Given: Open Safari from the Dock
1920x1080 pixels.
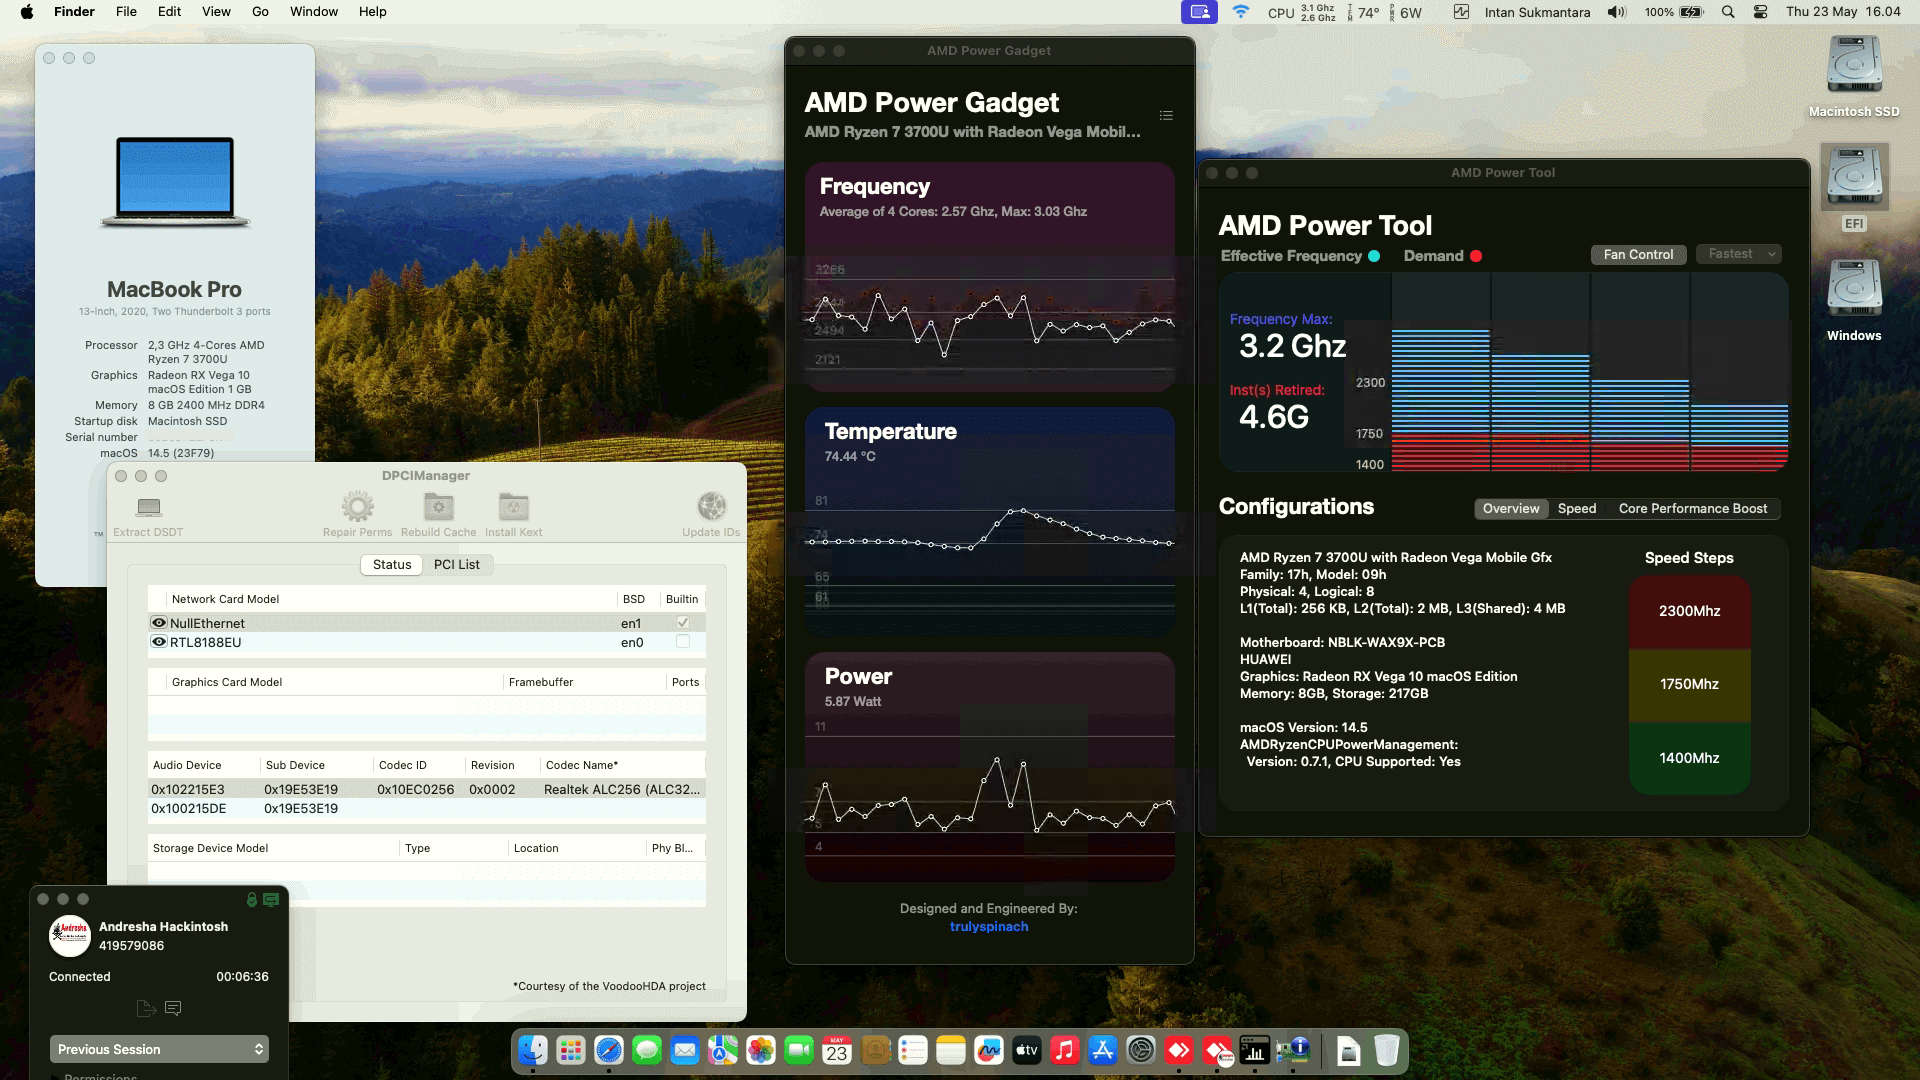Looking at the screenshot, I should pyautogui.click(x=609, y=1051).
